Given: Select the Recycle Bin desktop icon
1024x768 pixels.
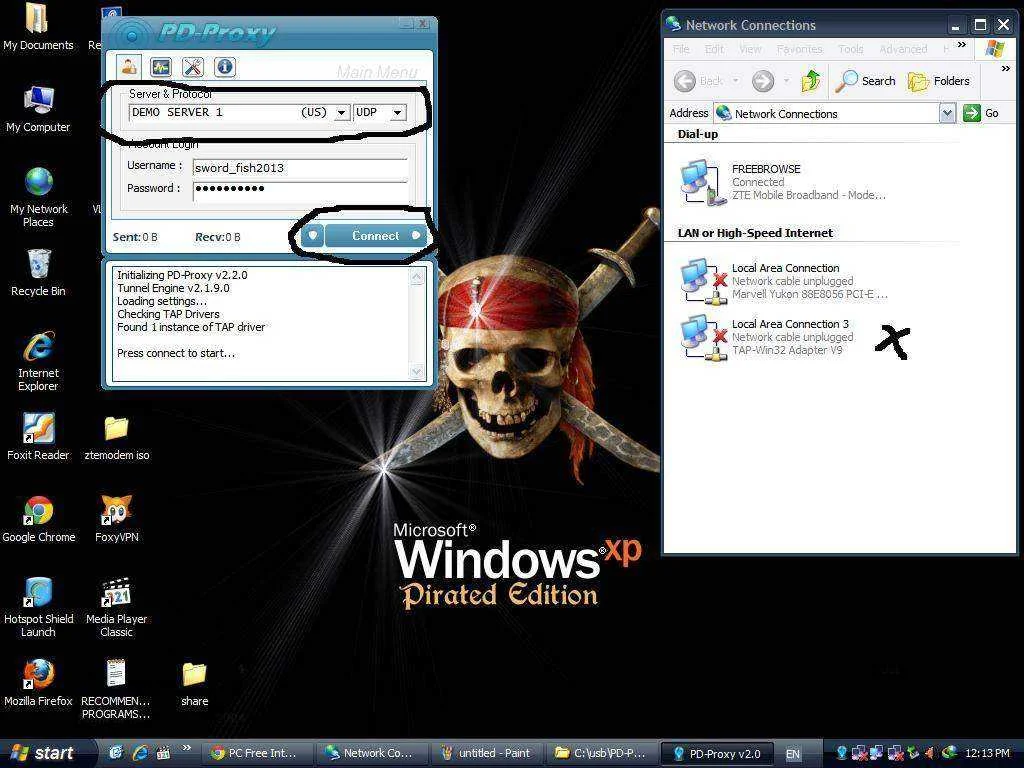Looking at the screenshot, I should pos(38,273).
